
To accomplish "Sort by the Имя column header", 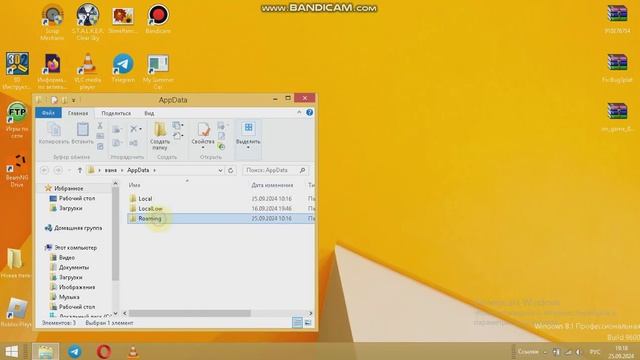I will (x=134, y=185).
